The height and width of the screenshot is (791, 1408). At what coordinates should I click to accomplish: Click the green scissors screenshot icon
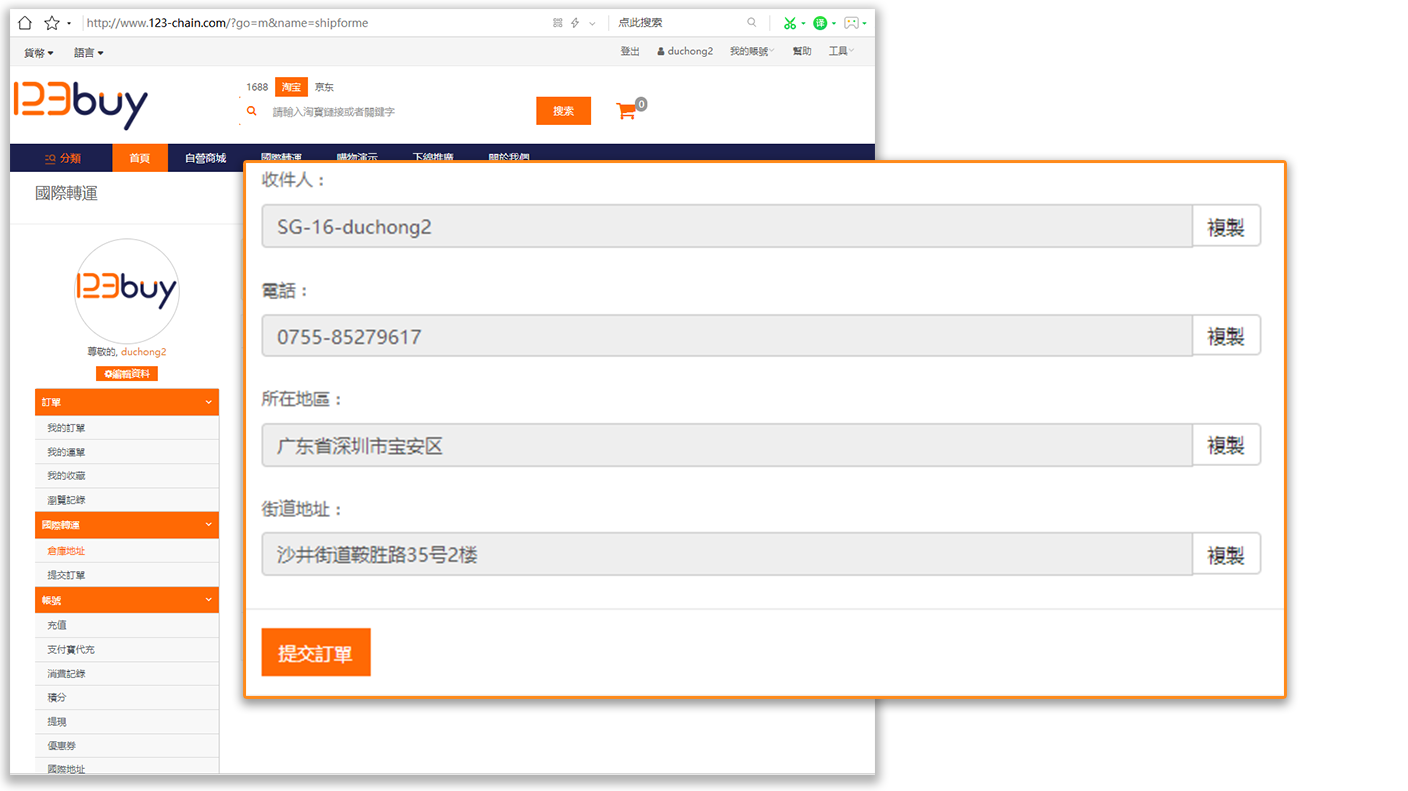coord(790,23)
